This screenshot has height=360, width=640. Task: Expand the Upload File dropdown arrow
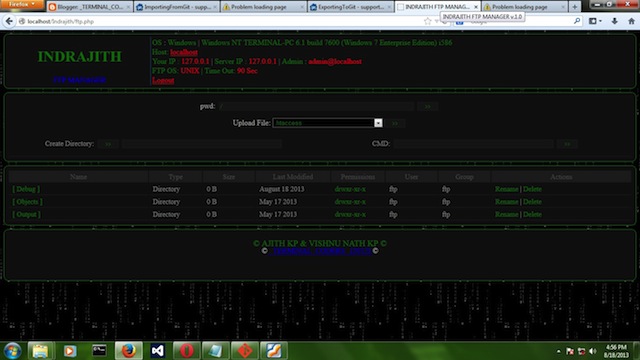point(378,123)
